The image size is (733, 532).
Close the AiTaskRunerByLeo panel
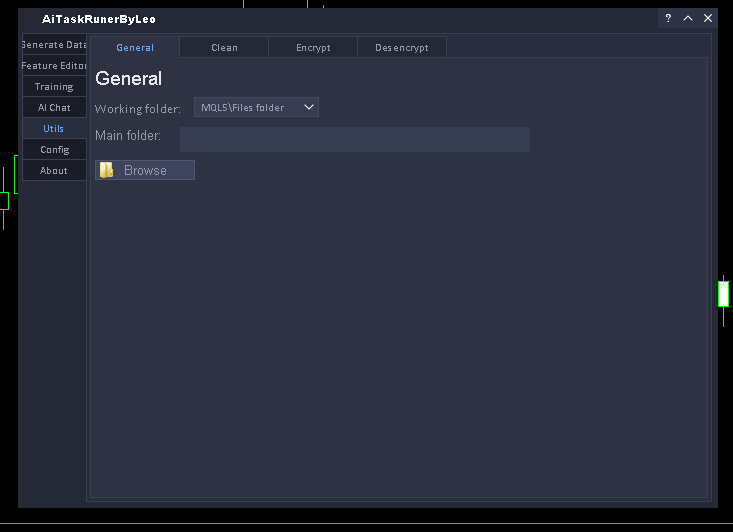[x=708, y=18]
